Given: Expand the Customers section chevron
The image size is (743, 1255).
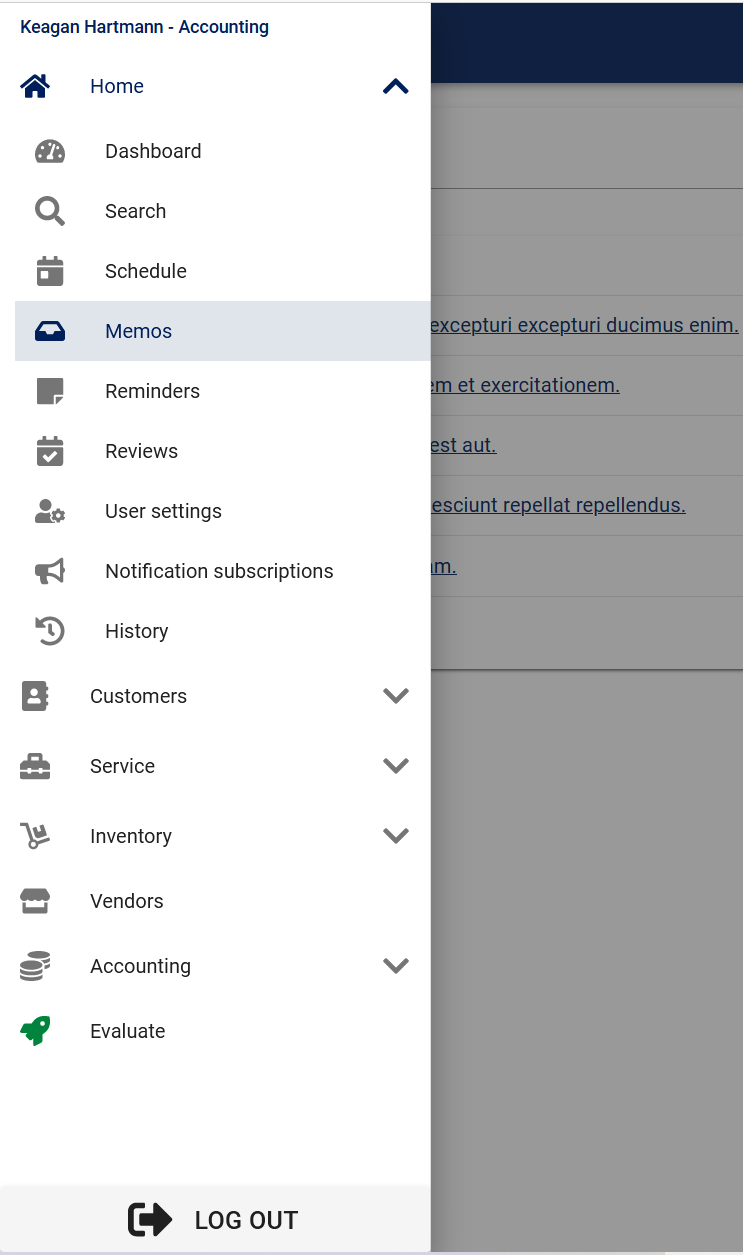Looking at the screenshot, I should pos(396,696).
